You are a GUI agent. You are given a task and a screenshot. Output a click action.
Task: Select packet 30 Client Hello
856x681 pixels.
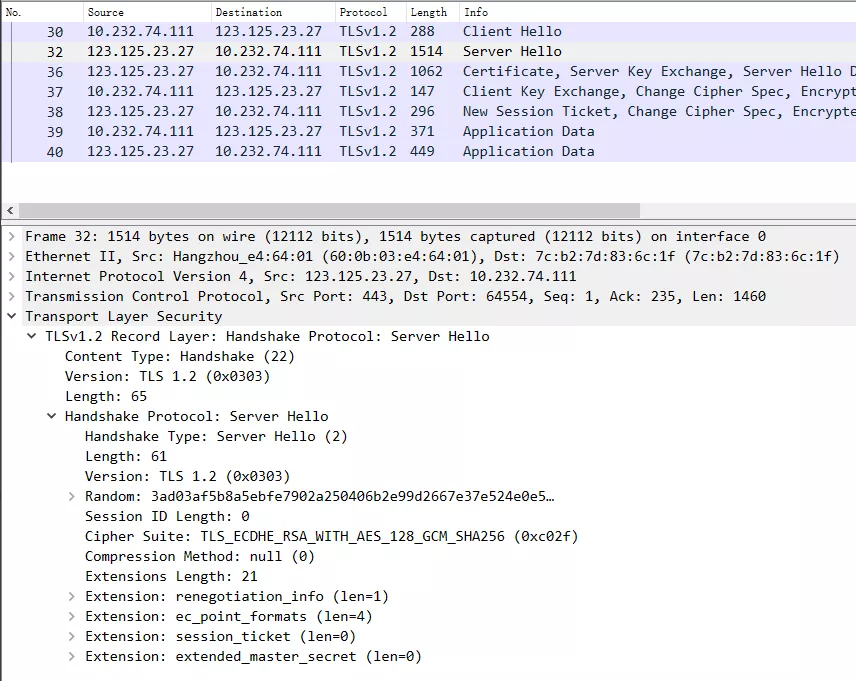[x=429, y=32]
